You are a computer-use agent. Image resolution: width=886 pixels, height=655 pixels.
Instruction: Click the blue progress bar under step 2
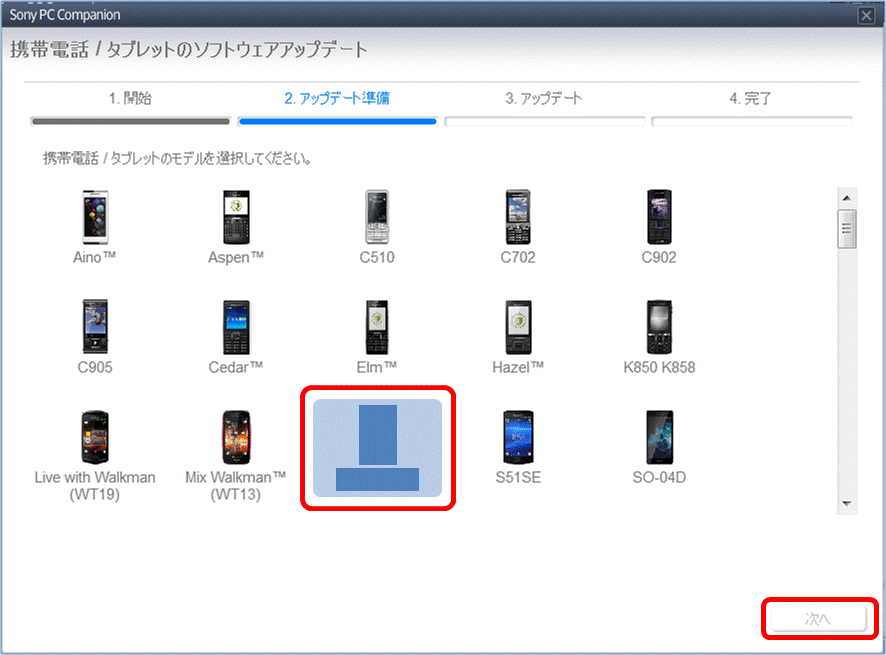pos(337,121)
